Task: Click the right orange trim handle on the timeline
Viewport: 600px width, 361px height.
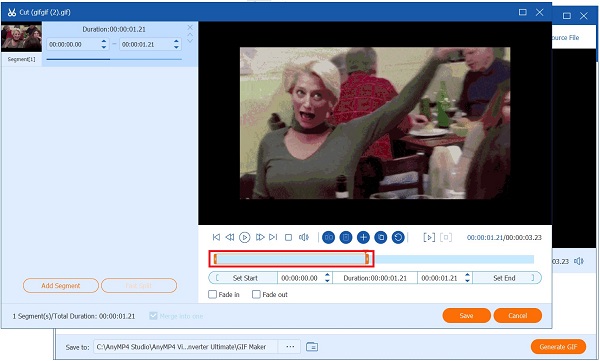Action: click(367, 259)
